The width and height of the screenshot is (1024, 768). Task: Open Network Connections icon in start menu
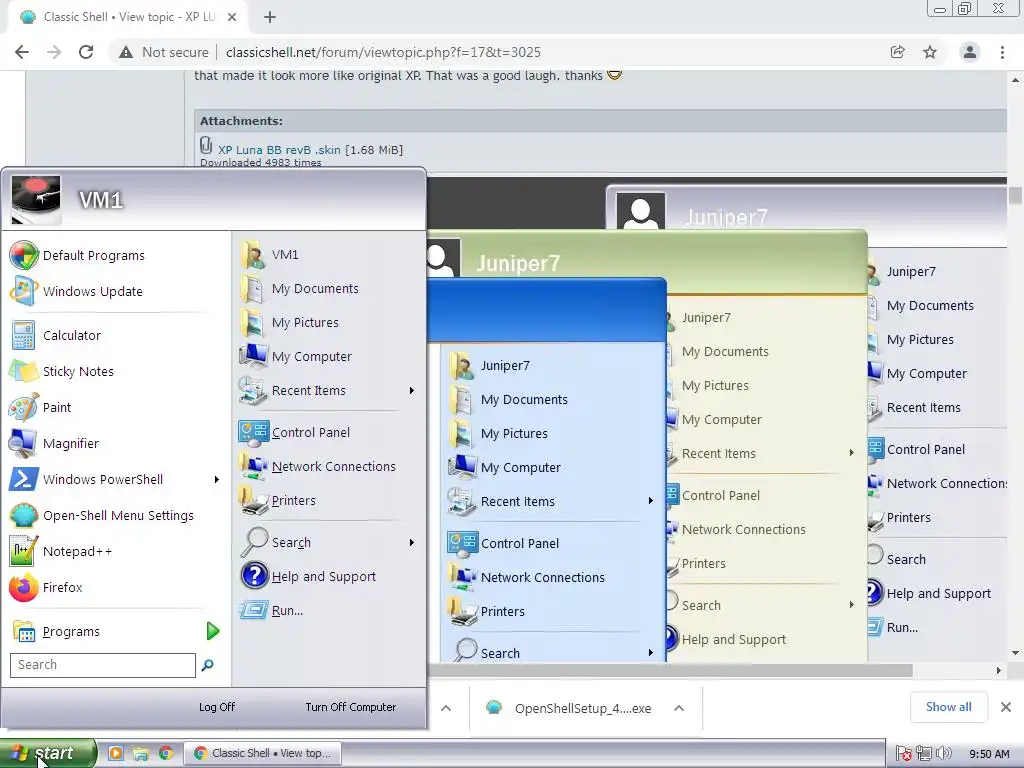point(253,466)
